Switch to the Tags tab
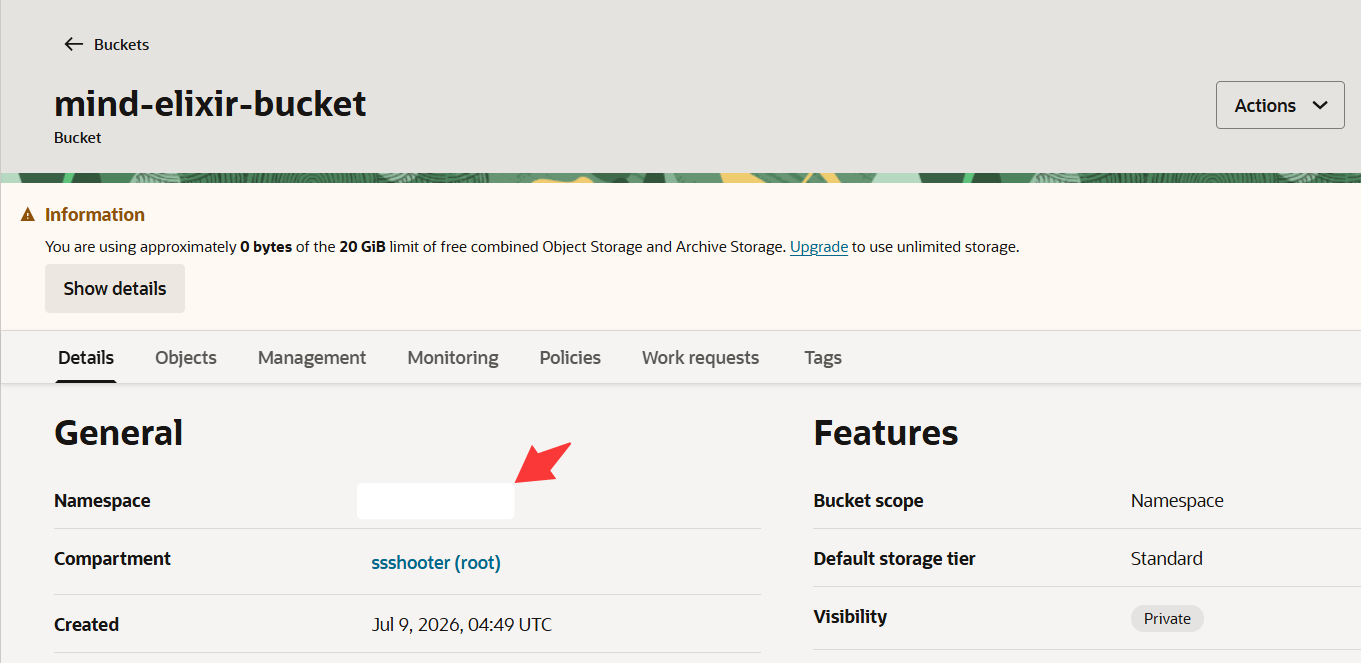This screenshot has width=1361, height=663. 823,357
